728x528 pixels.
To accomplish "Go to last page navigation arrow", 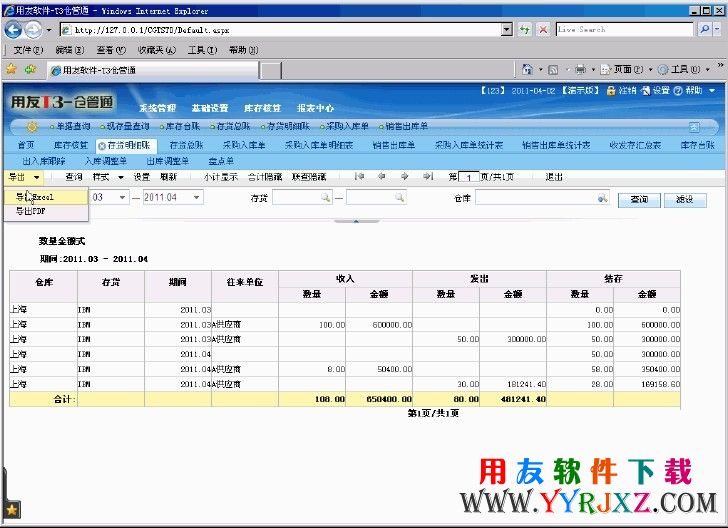I will pyautogui.click(x=428, y=176).
